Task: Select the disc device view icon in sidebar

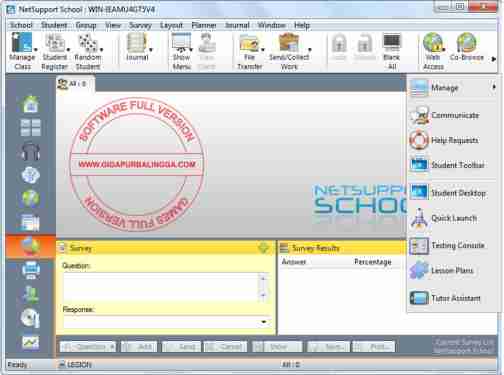Action: (30, 318)
